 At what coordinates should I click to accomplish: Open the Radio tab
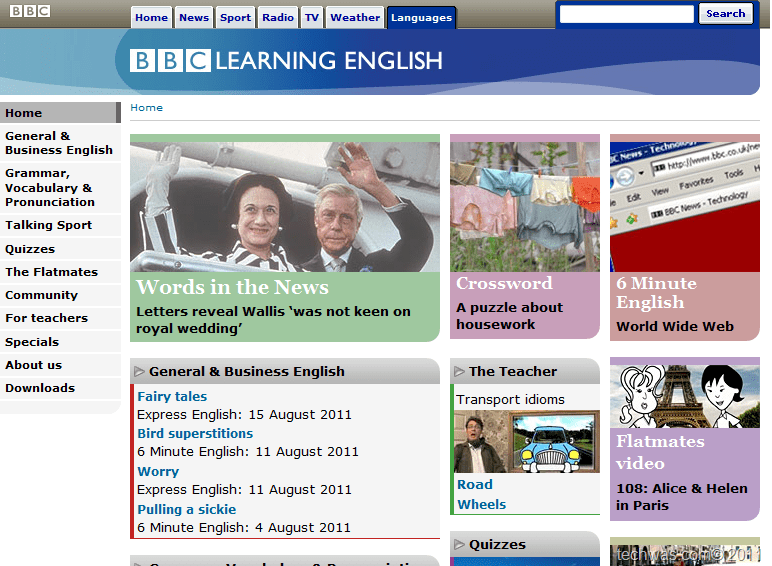[278, 18]
